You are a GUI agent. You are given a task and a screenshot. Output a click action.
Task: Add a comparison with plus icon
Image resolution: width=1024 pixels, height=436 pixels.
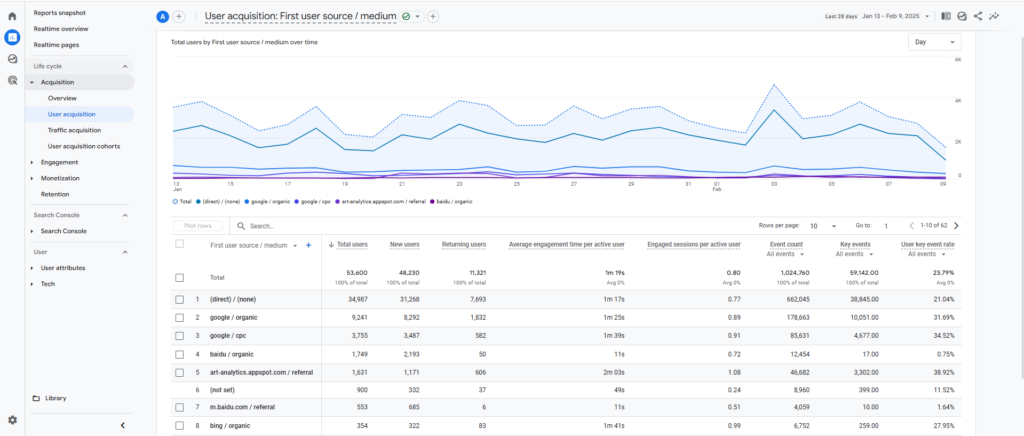point(179,17)
